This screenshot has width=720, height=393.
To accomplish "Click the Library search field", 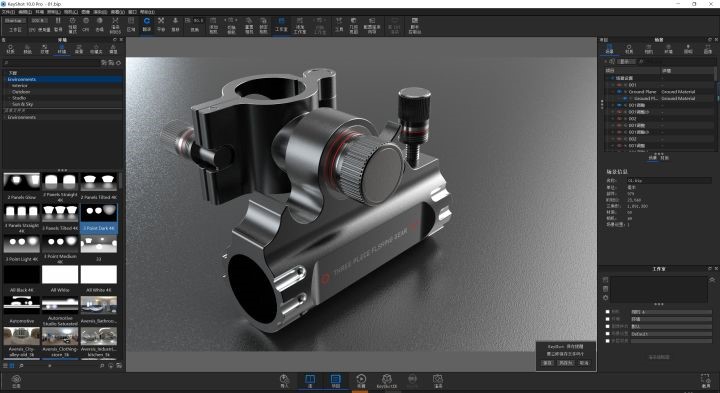I will coord(52,62).
